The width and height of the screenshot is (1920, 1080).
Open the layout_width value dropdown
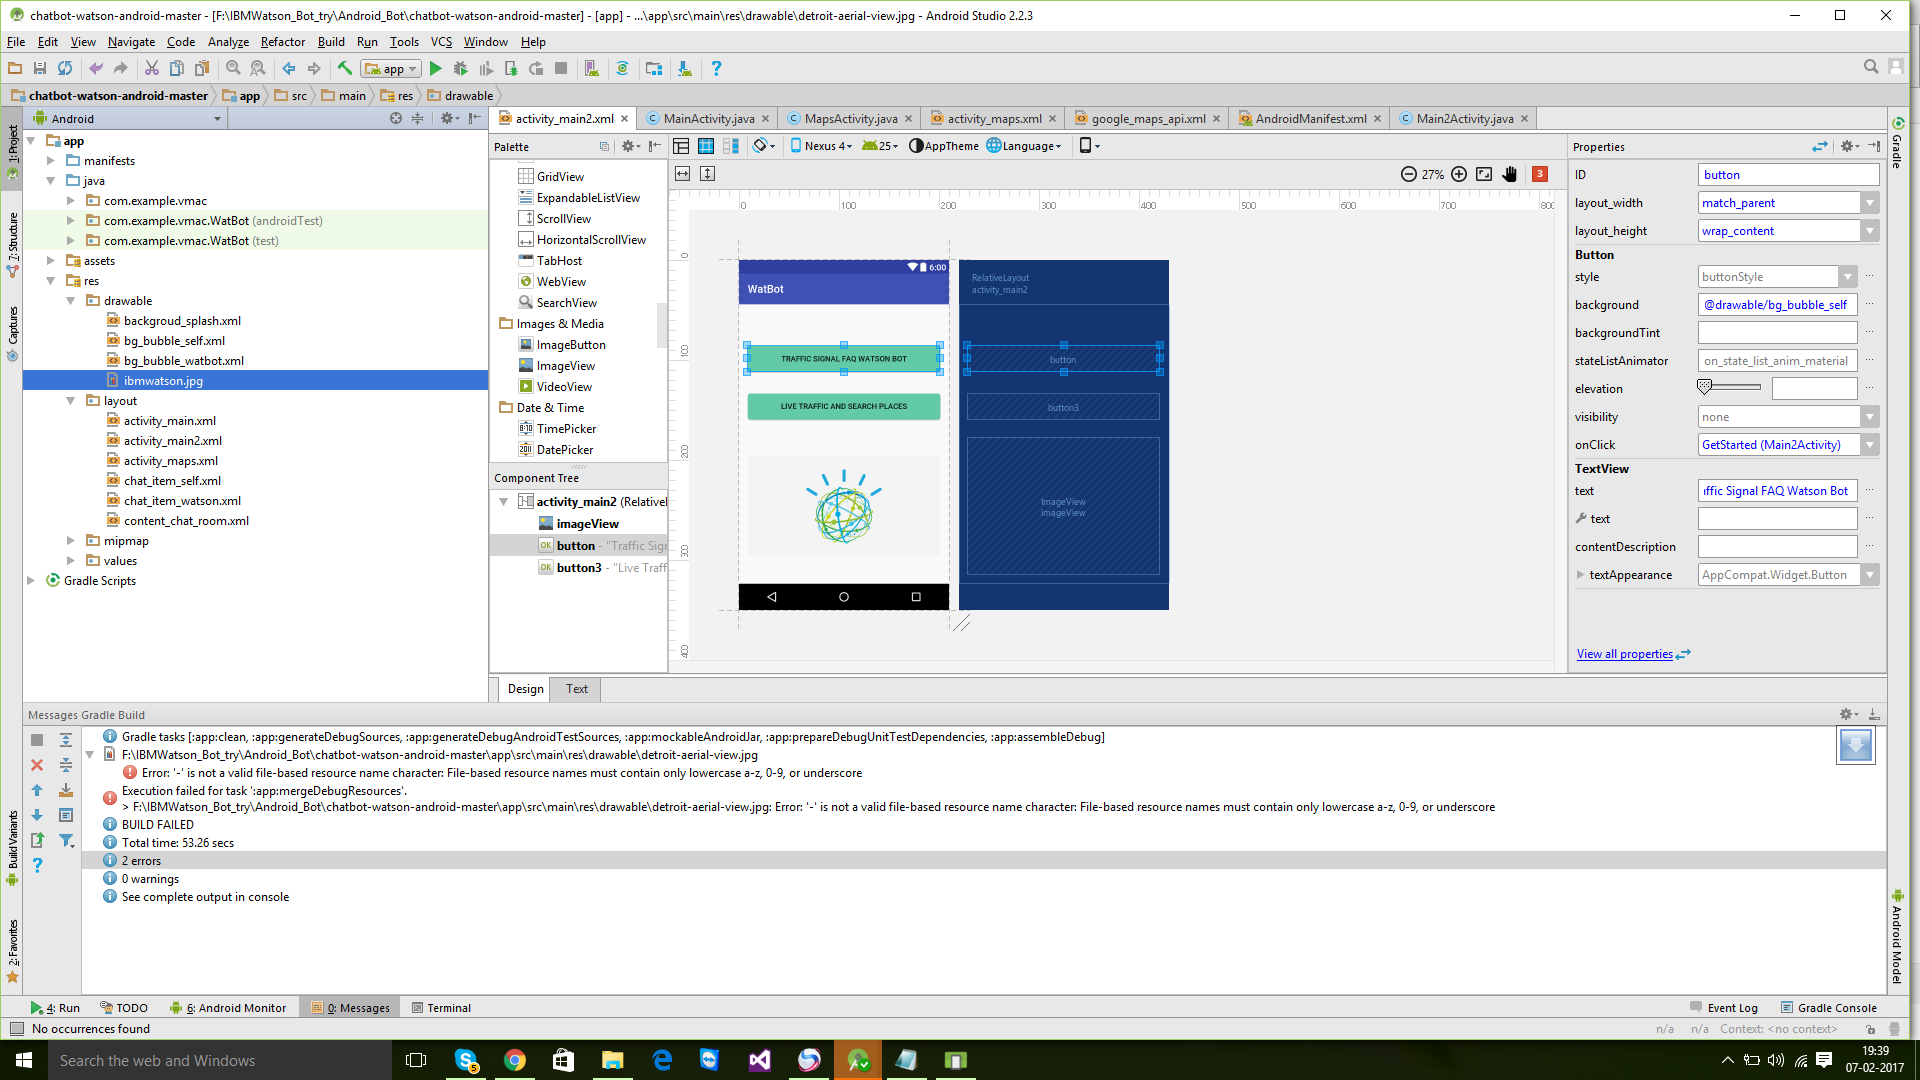click(1869, 203)
